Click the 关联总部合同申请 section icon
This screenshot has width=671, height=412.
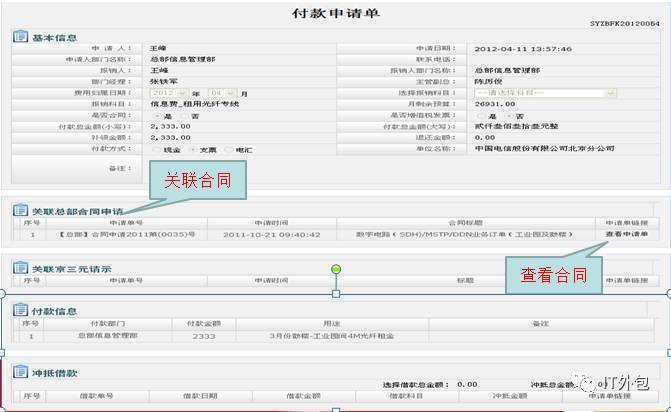(x=20, y=211)
